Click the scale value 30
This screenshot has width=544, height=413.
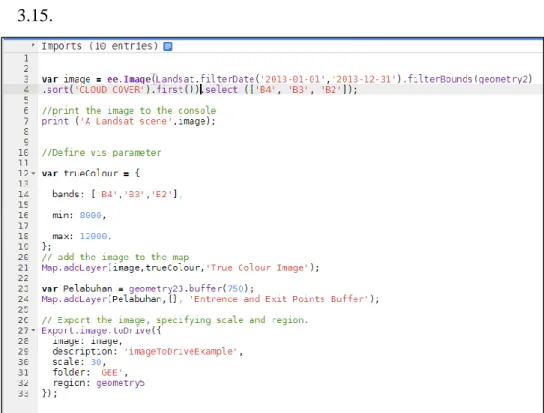coord(96,362)
